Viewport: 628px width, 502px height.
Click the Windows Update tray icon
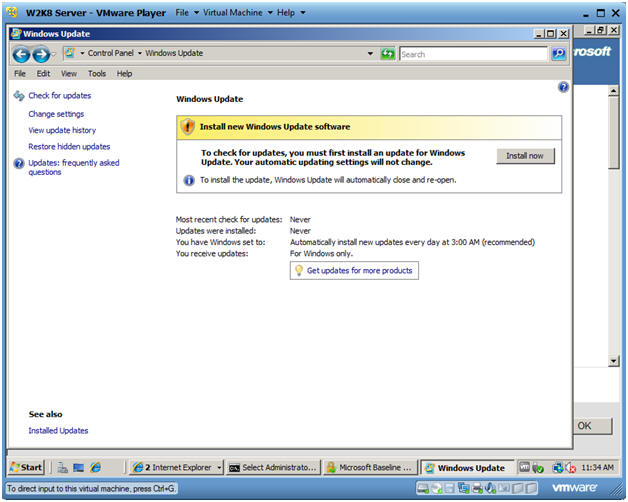pos(558,468)
